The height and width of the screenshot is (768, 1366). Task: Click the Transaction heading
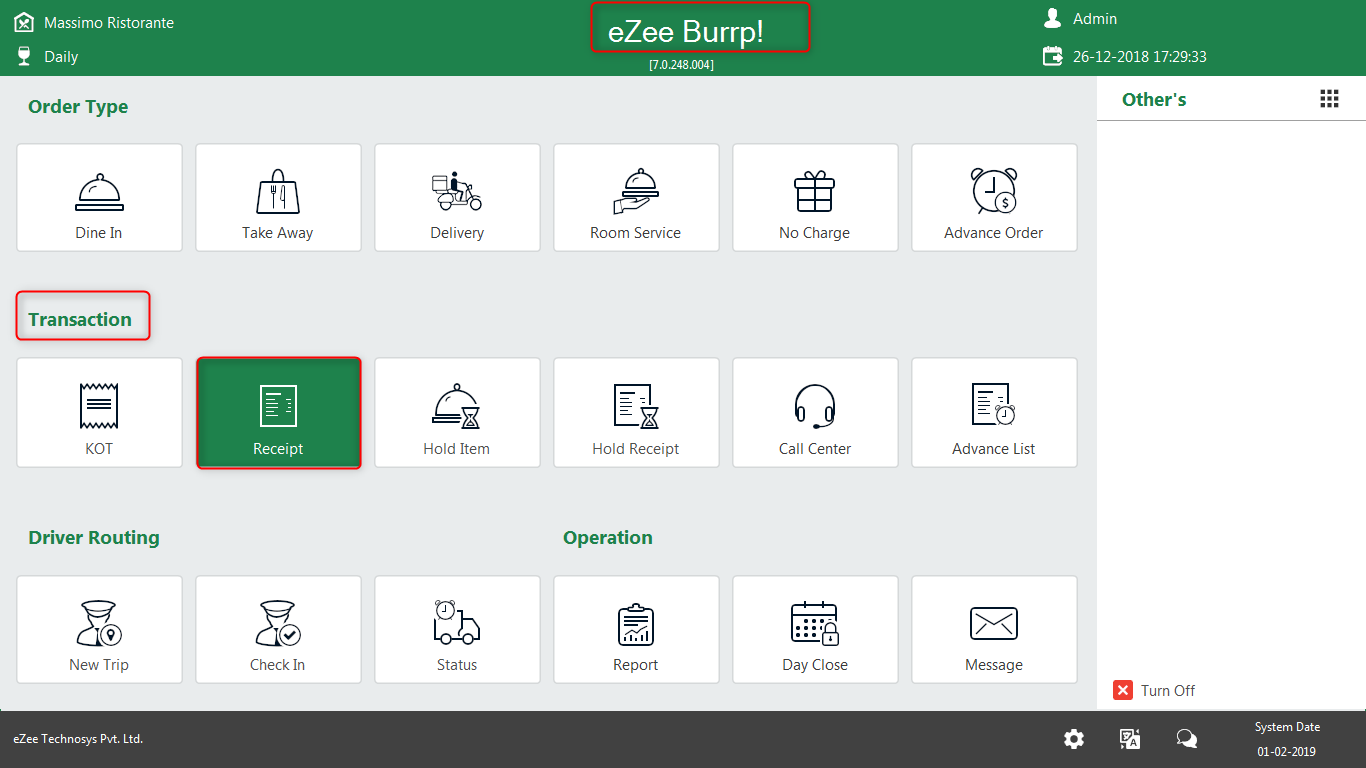tap(80, 320)
